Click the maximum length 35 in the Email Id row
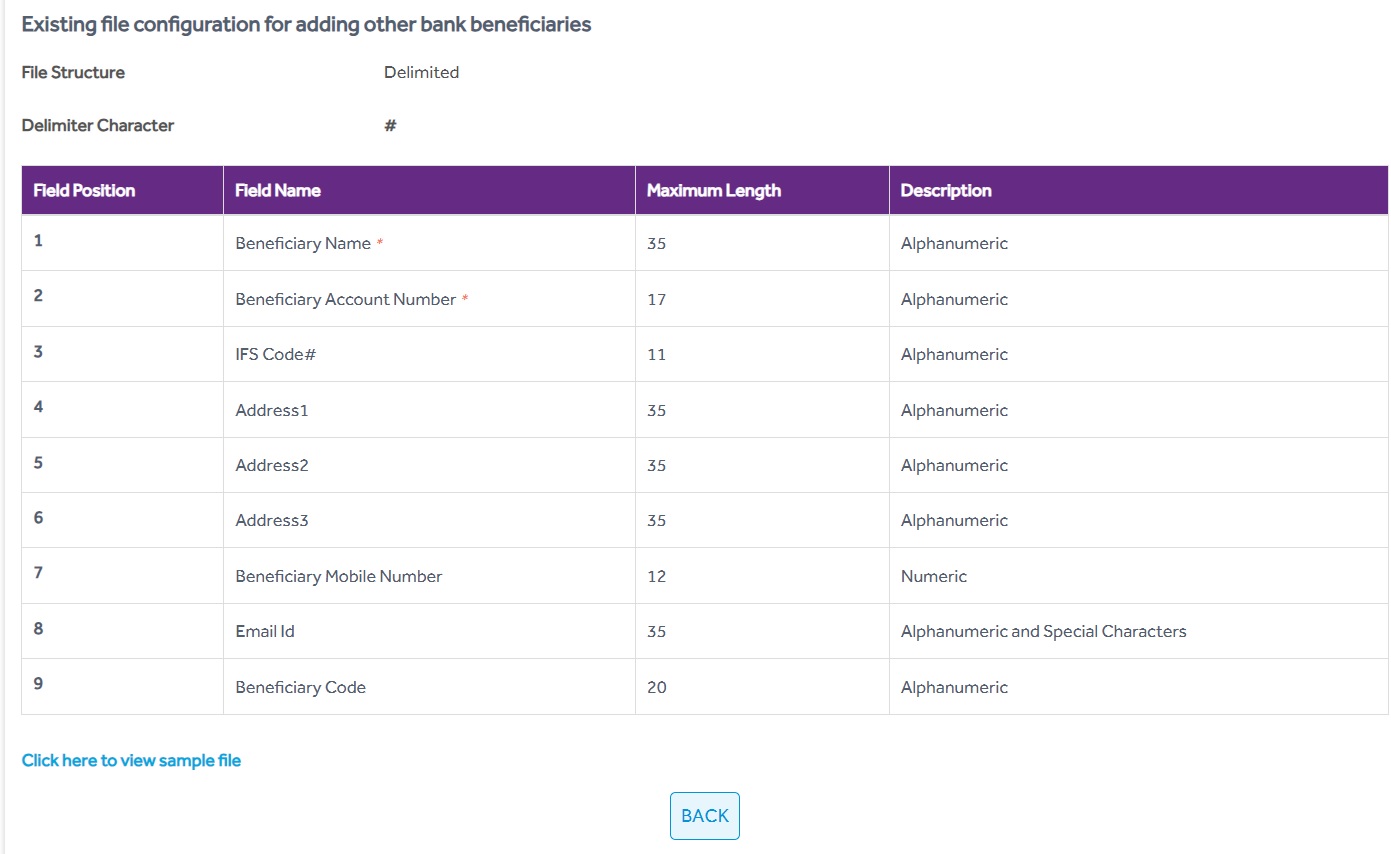Screen dimensions: 1391x854 657,631
